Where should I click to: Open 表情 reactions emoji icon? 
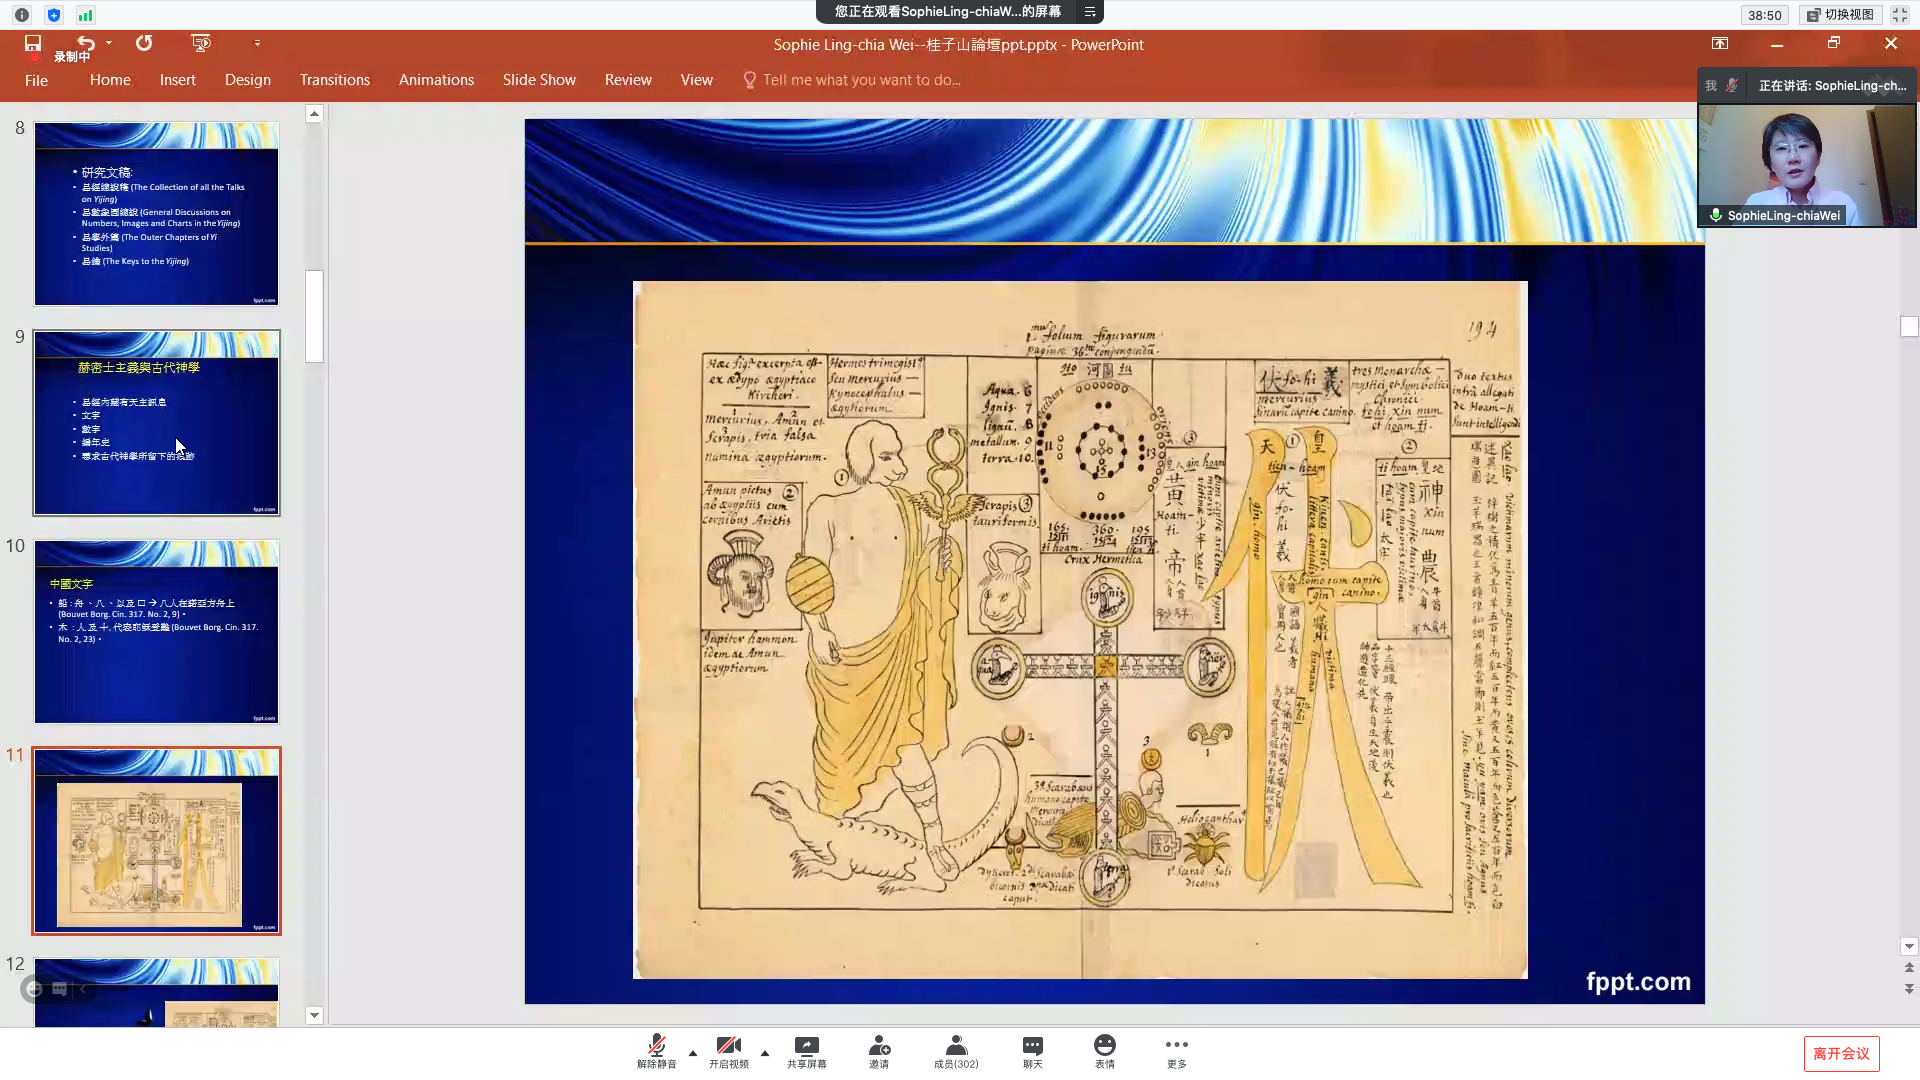coord(1105,1046)
